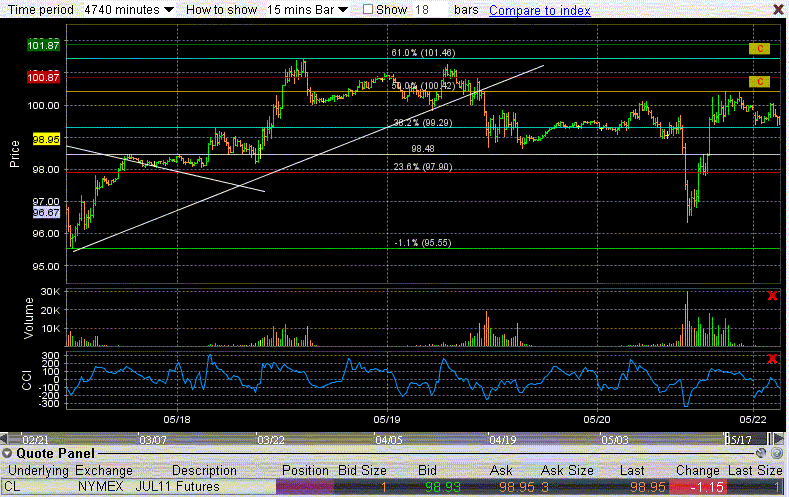Select the JUL11 Futures description cell
This screenshot has height=497, width=789.
tap(178, 487)
